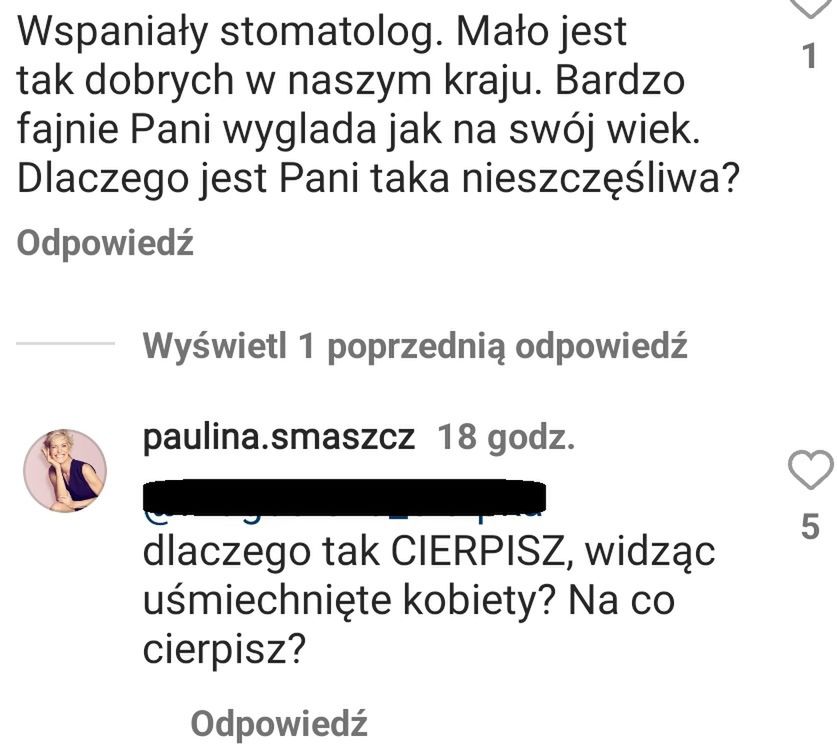
Task: Open the paulina.smaszcz username link
Action: 279,437
